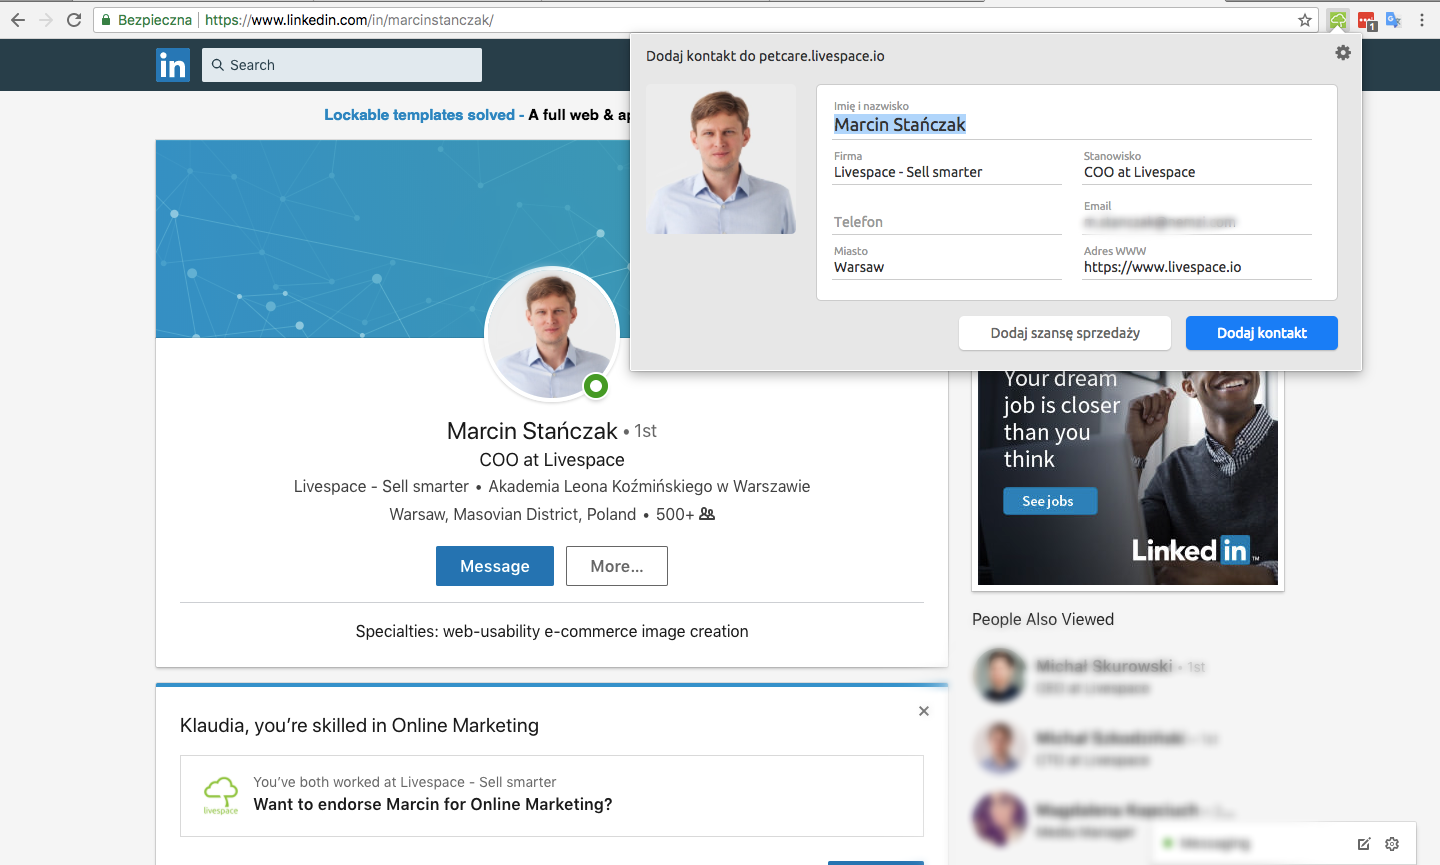
Task: Click the LinkedIn search field
Action: click(342, 65)
